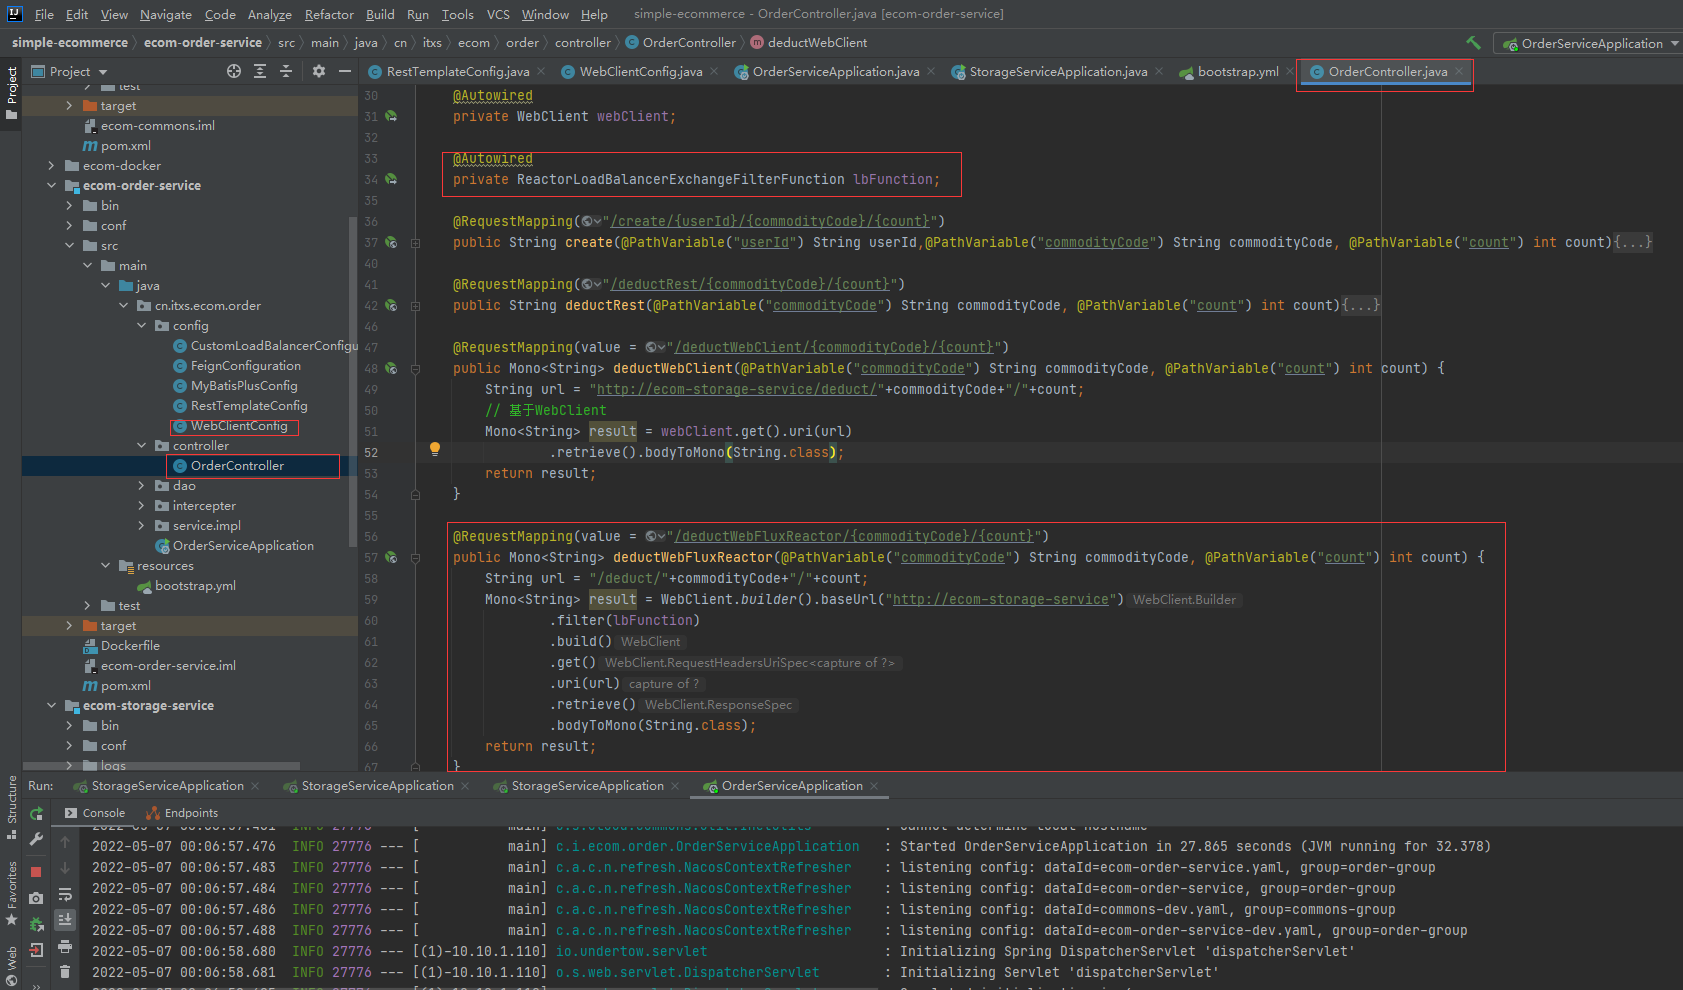The image size is (1683, 990).
Task: Click the wrench icon in Run toolbar
Action: coord(37,840)
